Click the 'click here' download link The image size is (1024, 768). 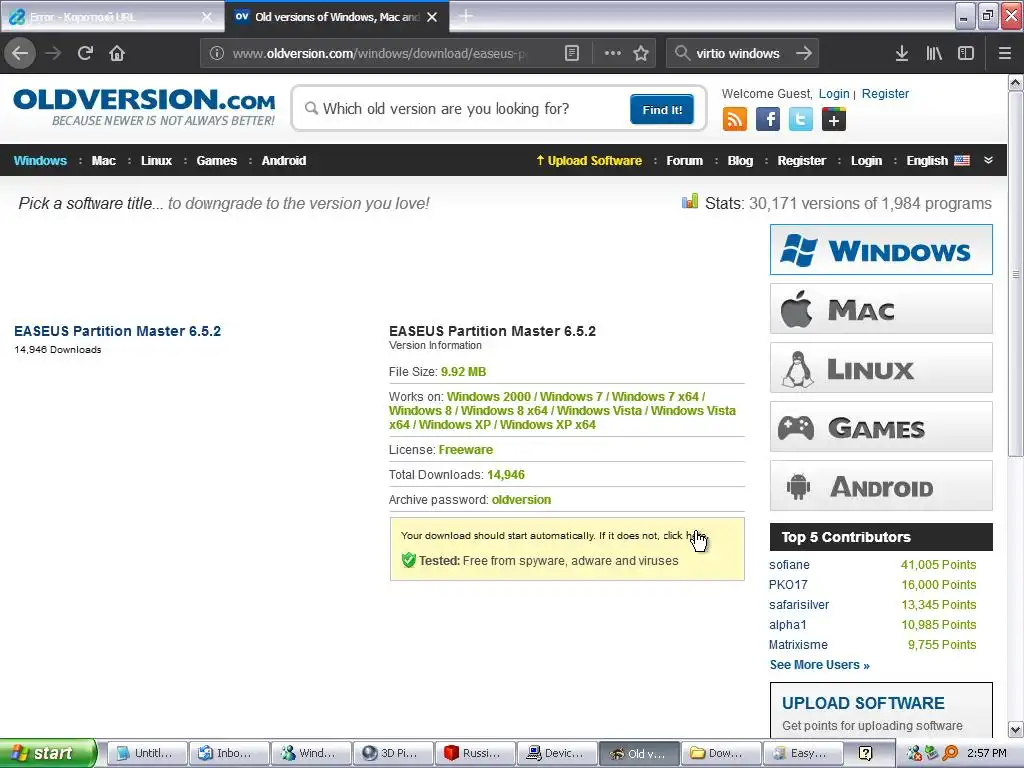pyautogui.click(x=685, y=536)
